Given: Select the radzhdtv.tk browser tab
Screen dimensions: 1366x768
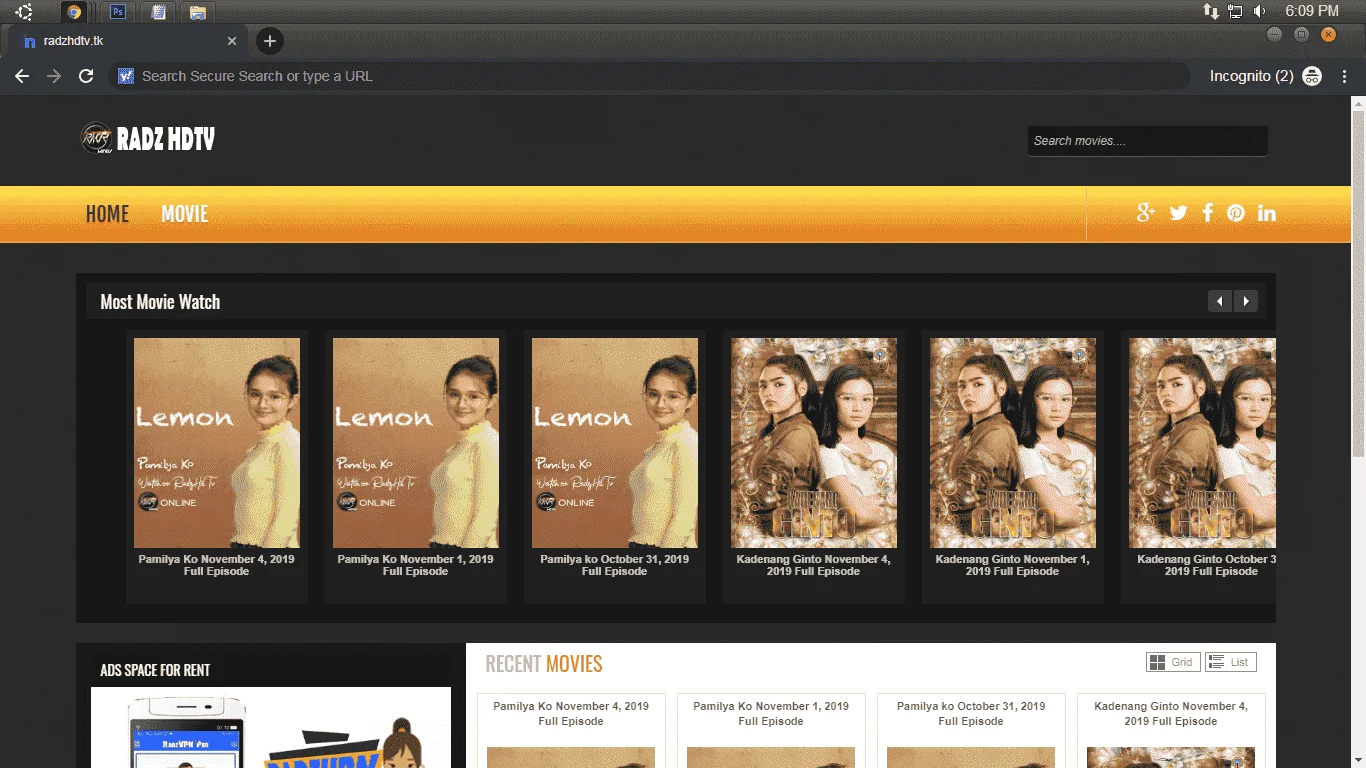Looking at the screenshot, I should [x=128, y=41].
